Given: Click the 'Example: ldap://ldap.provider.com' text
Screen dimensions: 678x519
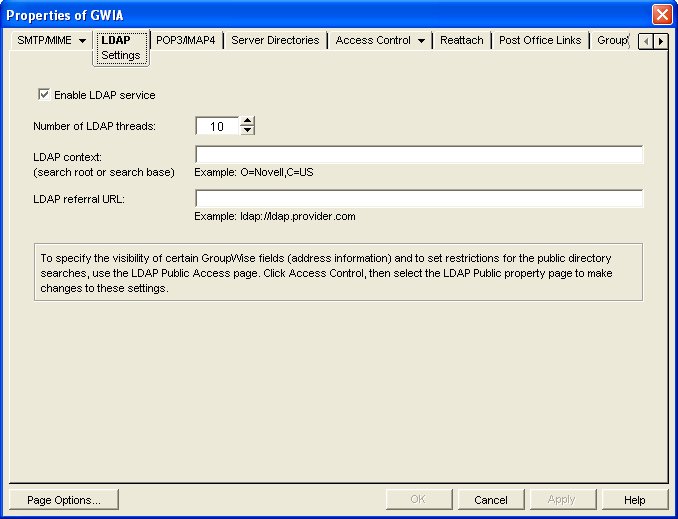Looking at the screenshot, I should [275, 216].
